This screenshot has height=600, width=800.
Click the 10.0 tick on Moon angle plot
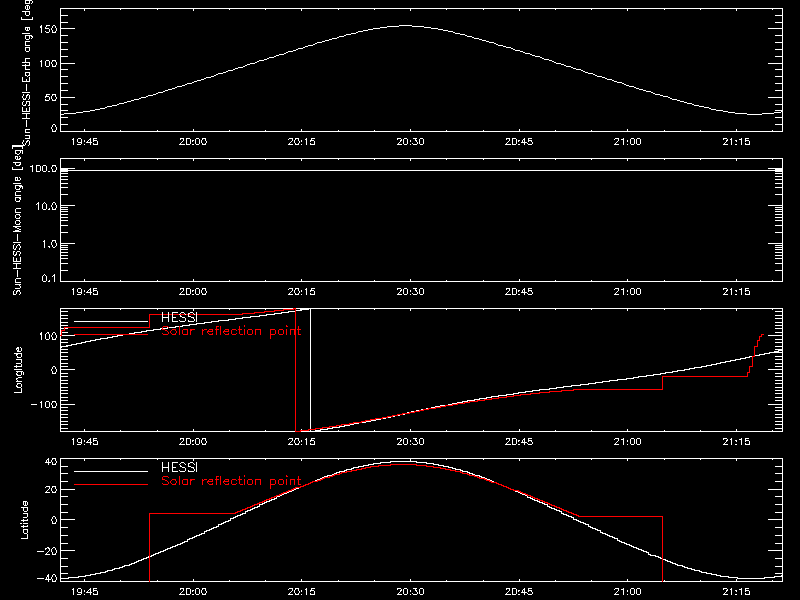point(46,206)
